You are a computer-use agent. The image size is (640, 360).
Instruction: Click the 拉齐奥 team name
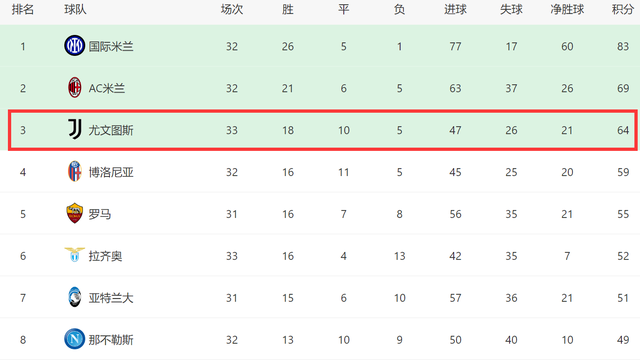coord(105,256)
